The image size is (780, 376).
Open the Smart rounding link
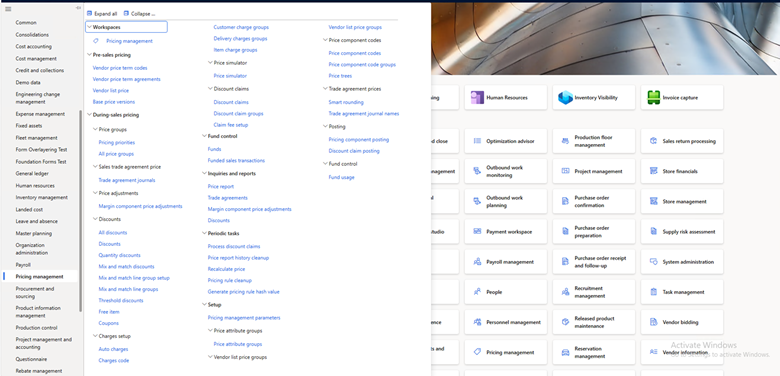(x=346, y=102)
